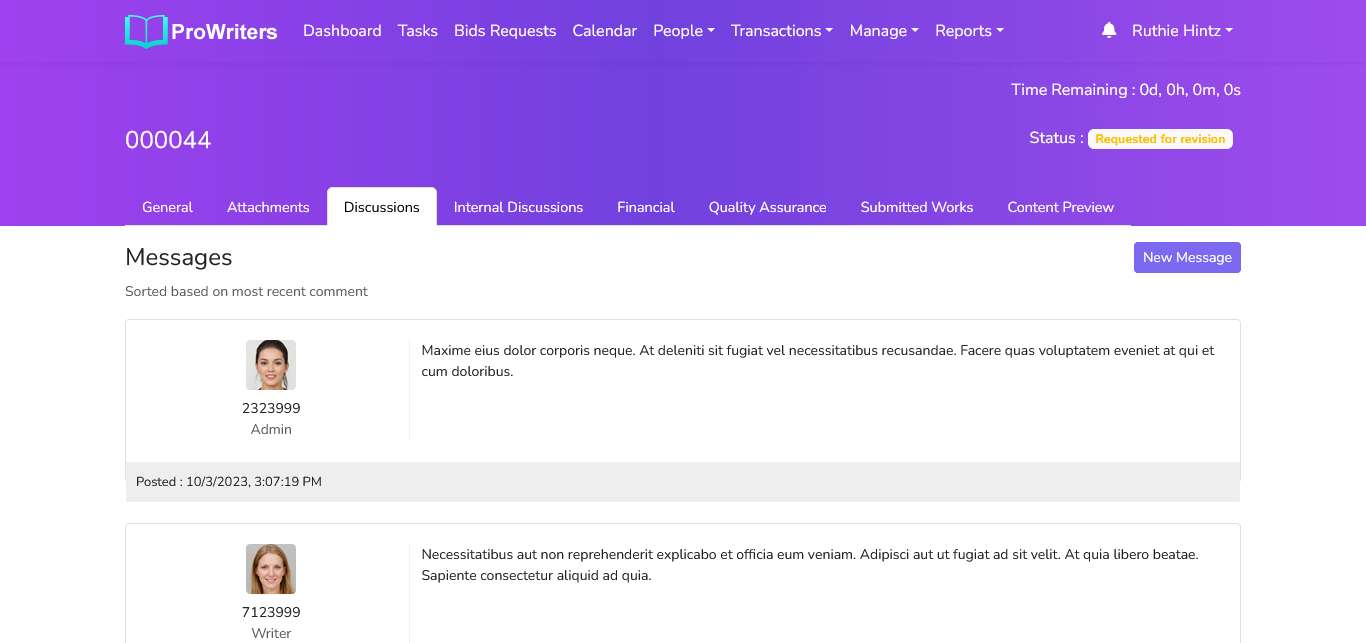This screenshot has width=1366, height=643.
Task: Go to the Dashboard page
Action: click(342, 31)
